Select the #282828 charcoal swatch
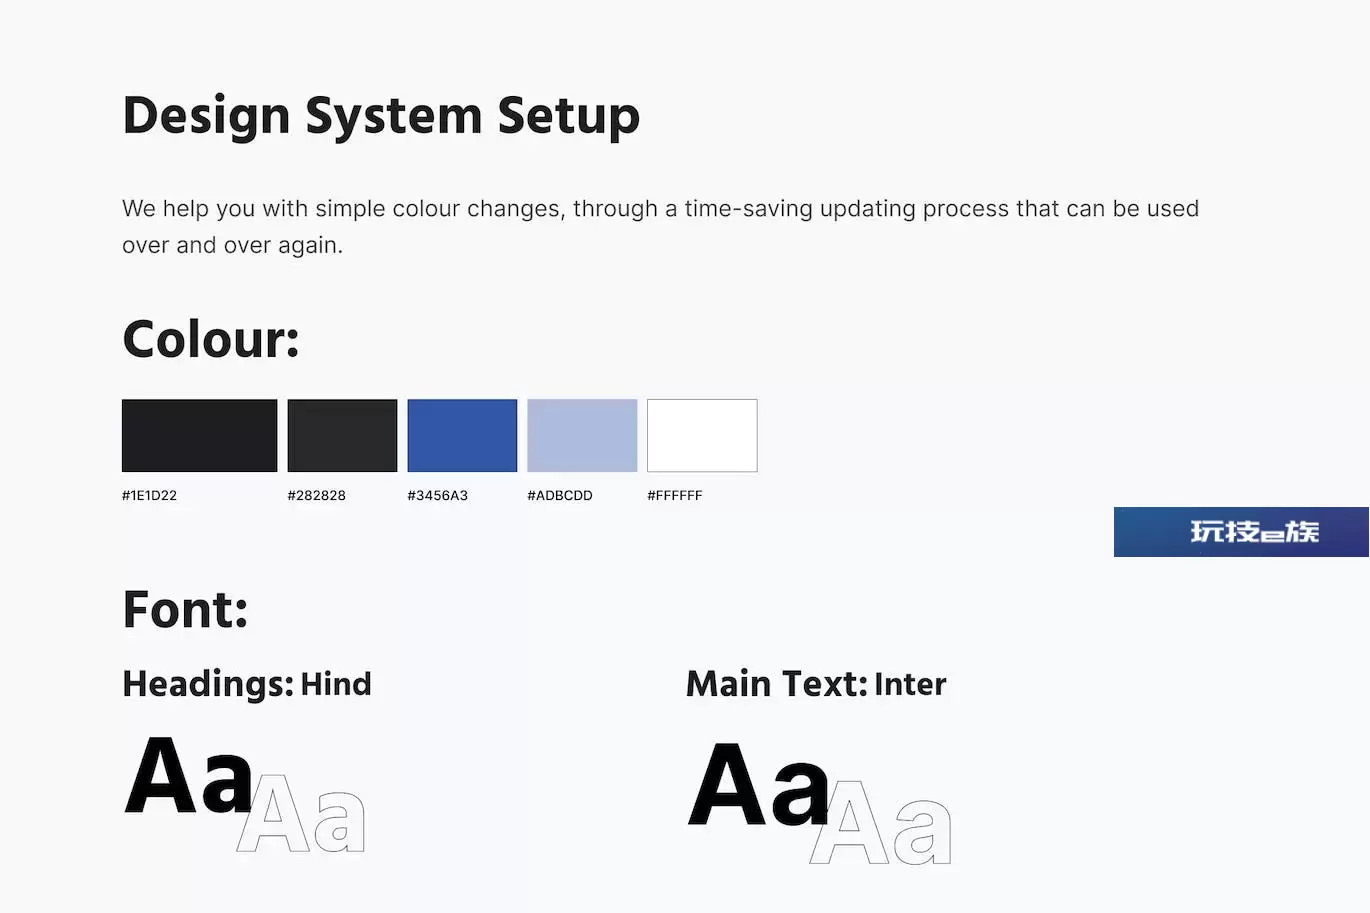Screen dimensions: 1370x913 (x=342, y=435)
